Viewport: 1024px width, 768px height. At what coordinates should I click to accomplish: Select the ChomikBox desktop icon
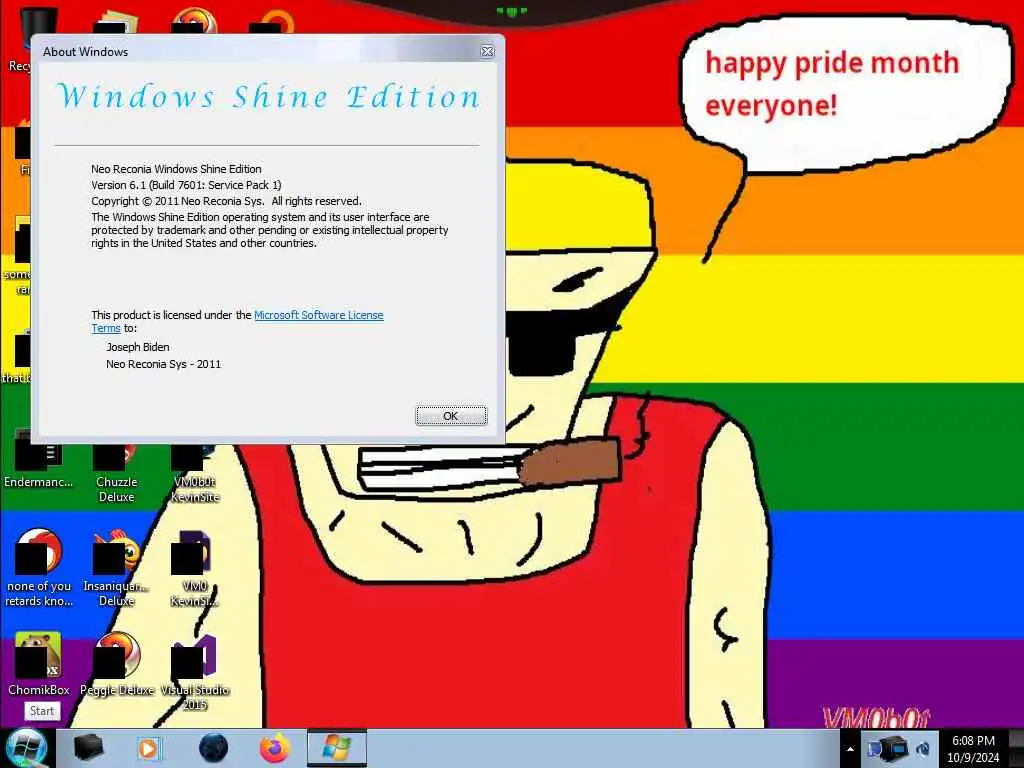[38, 663]
